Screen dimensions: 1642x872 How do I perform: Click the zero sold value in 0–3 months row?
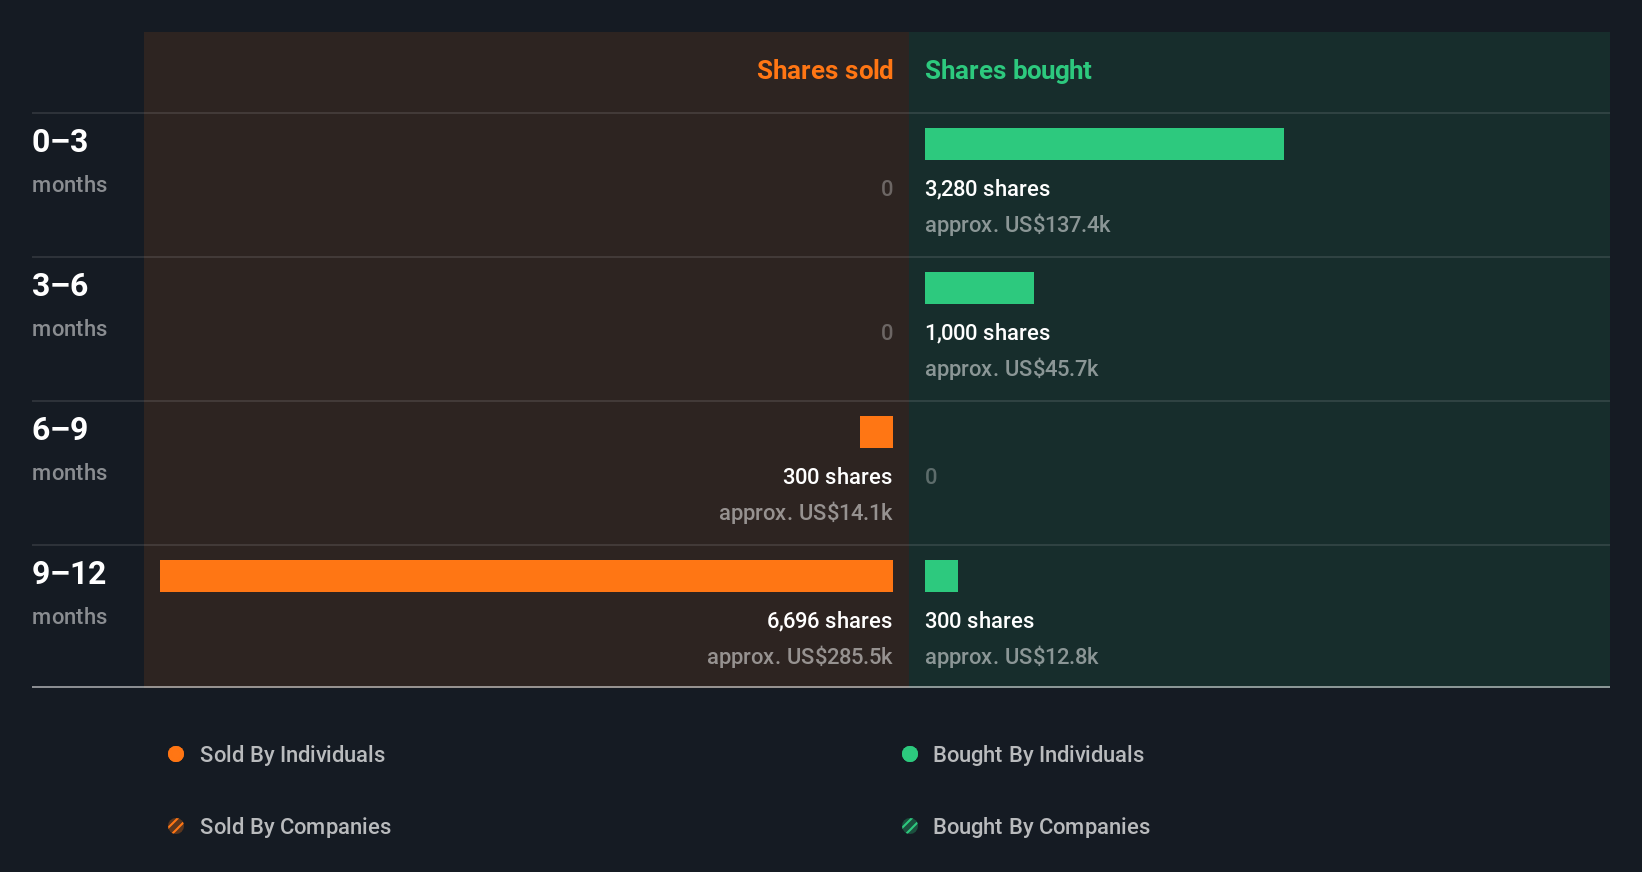tap(886, 188)
